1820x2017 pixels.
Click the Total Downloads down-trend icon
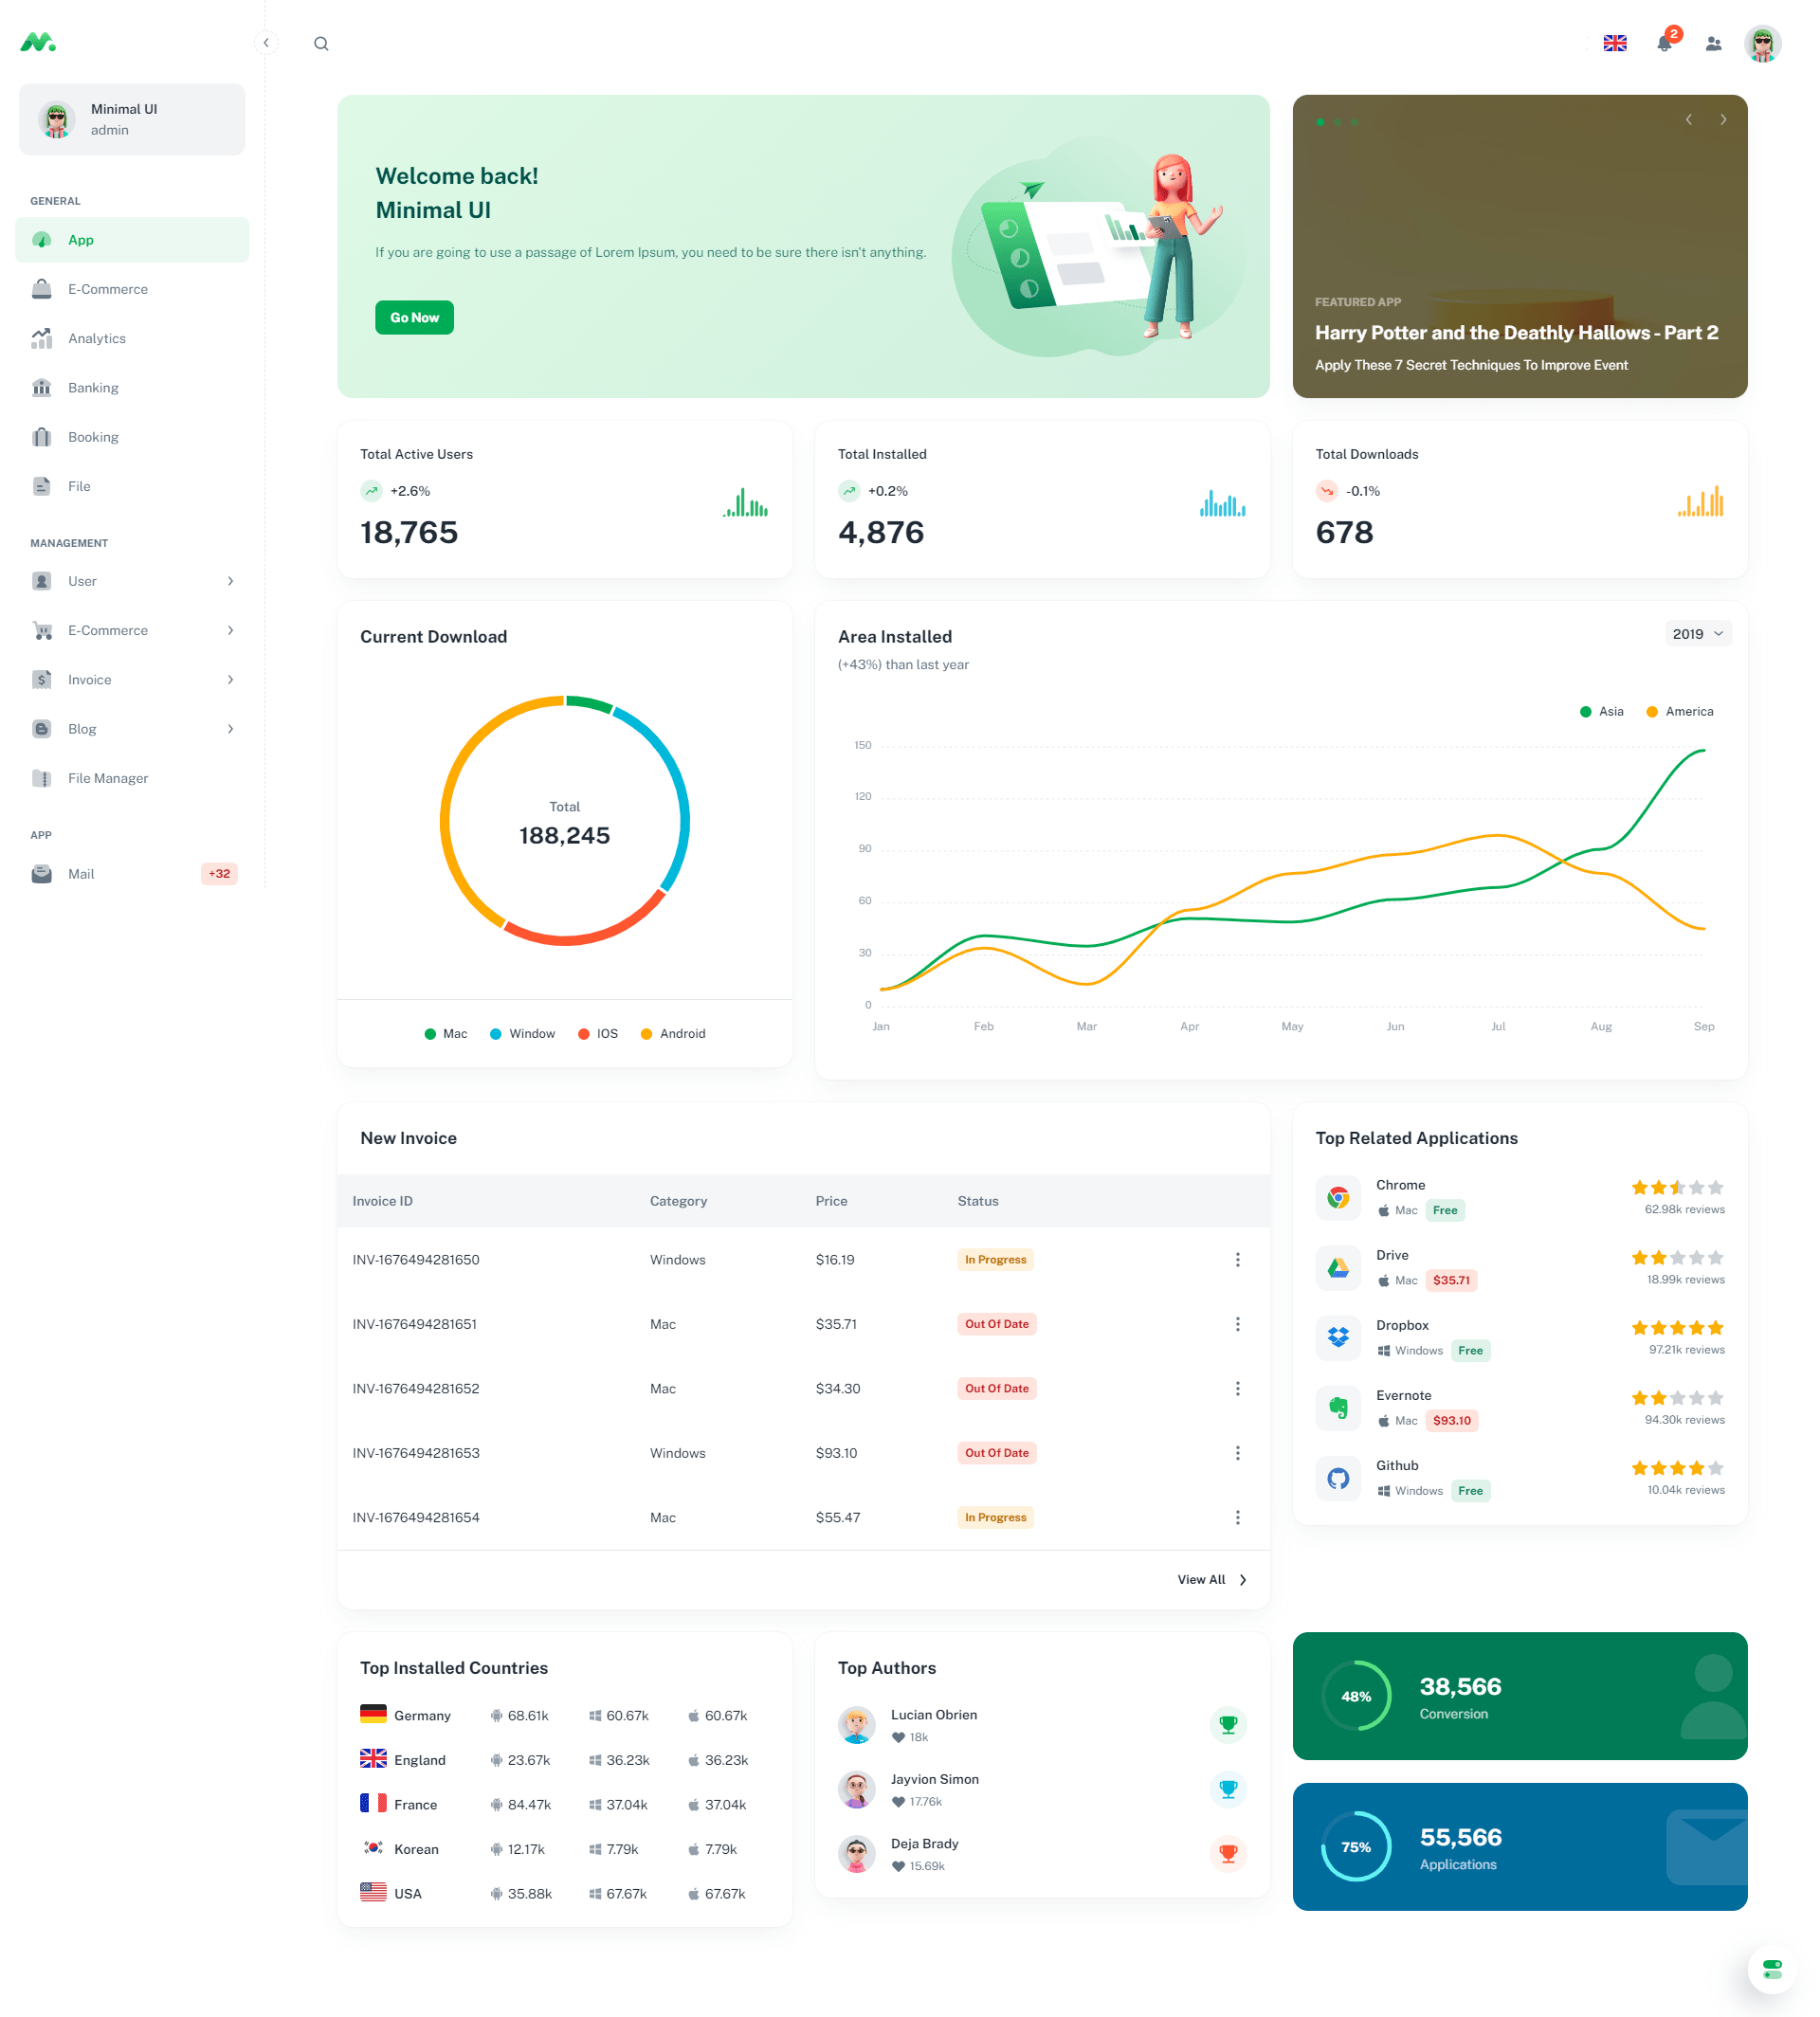point(1327,491)
